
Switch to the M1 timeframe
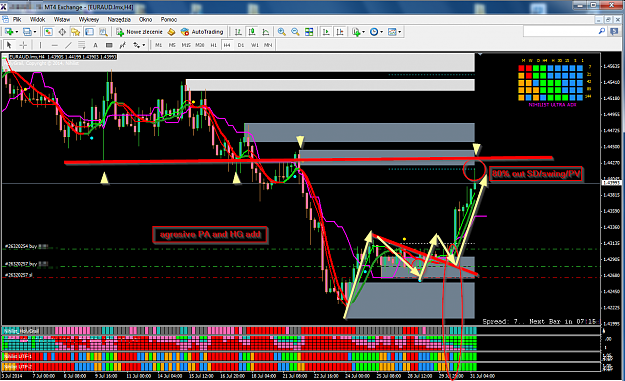(x=158, y=45)
